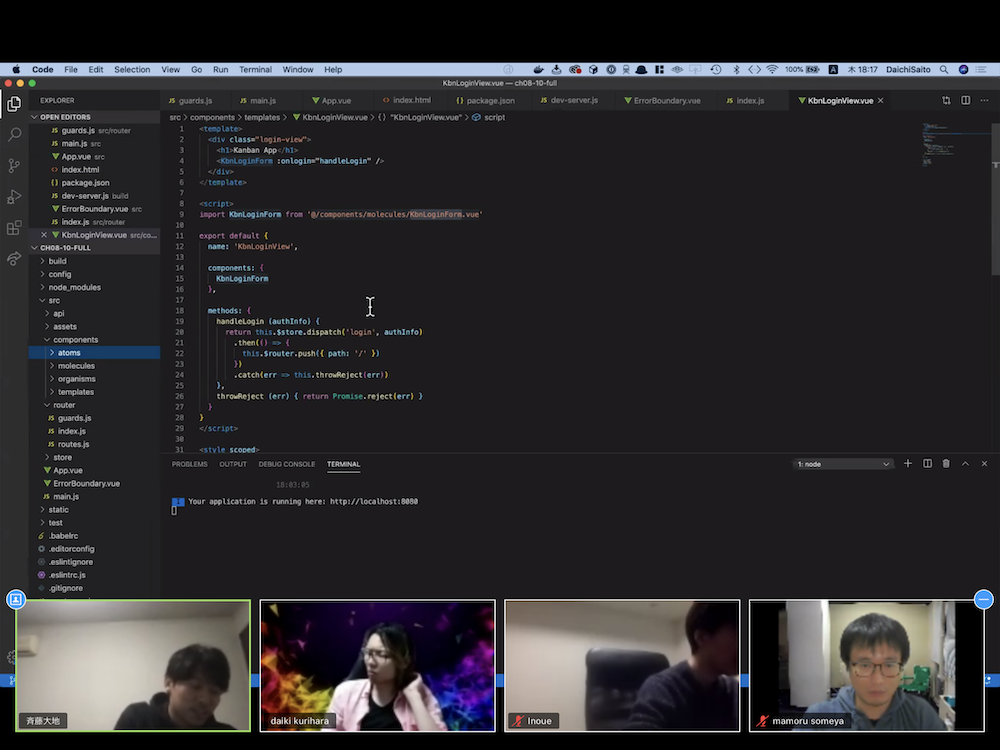This screenshot has width=1000, height=750.
Task: Collapse the router folder
Action: pos(94,405)
